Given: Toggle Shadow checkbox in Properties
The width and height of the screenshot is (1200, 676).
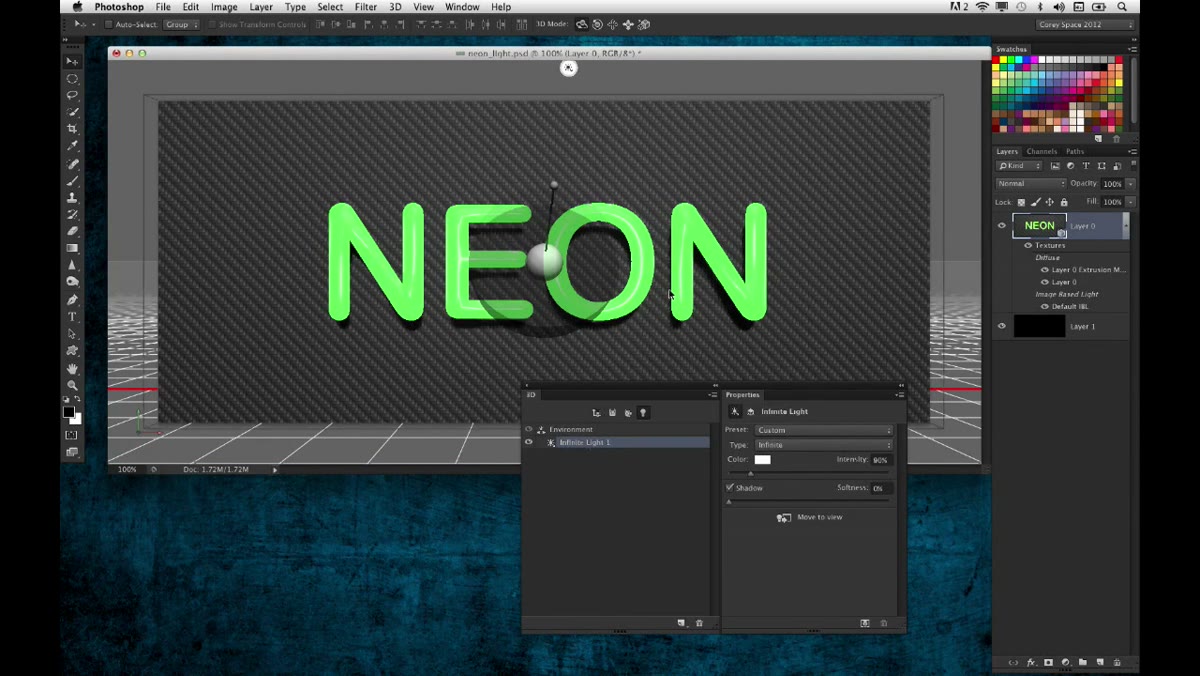Looking at the screenshot, I should click(x=730, y=488).
